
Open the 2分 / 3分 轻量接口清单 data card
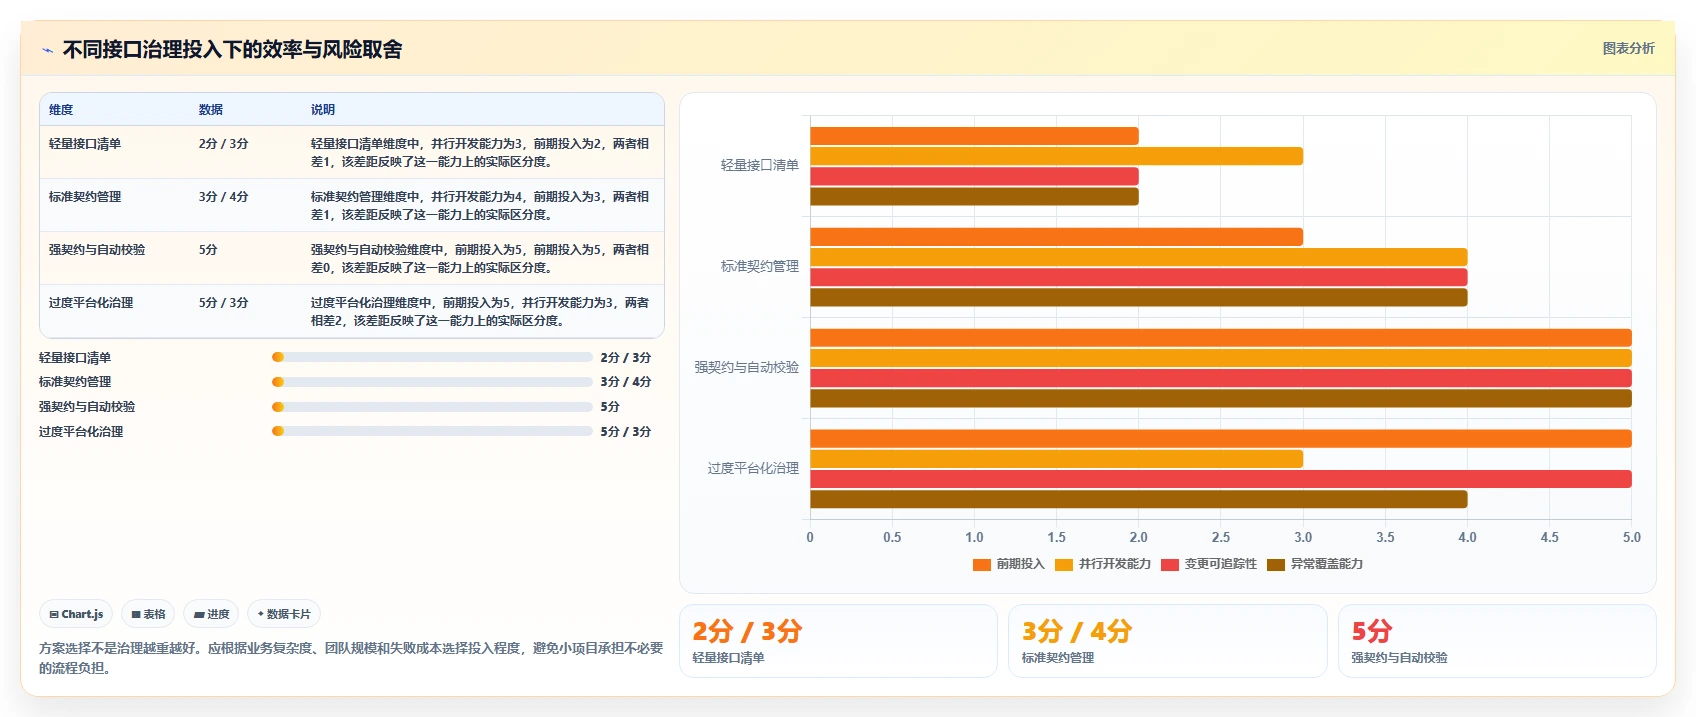point(838,641)
